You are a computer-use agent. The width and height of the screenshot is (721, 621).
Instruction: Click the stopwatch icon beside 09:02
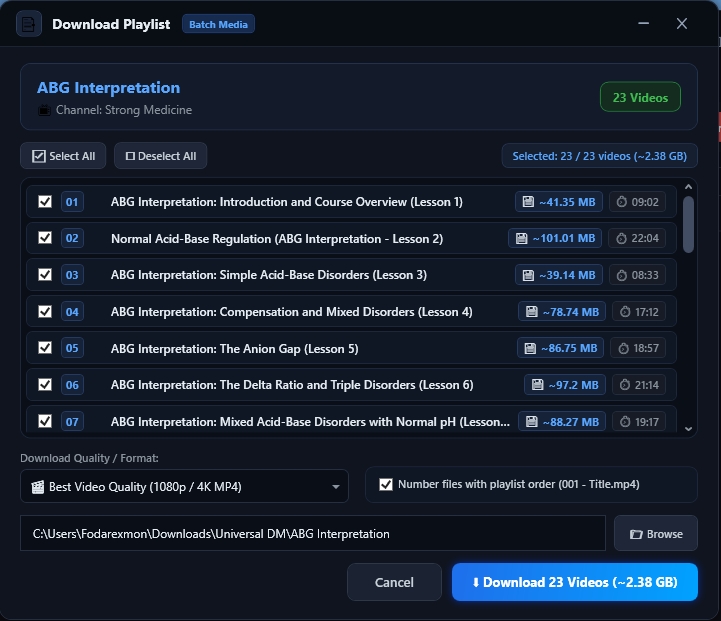tap(622, 202)
